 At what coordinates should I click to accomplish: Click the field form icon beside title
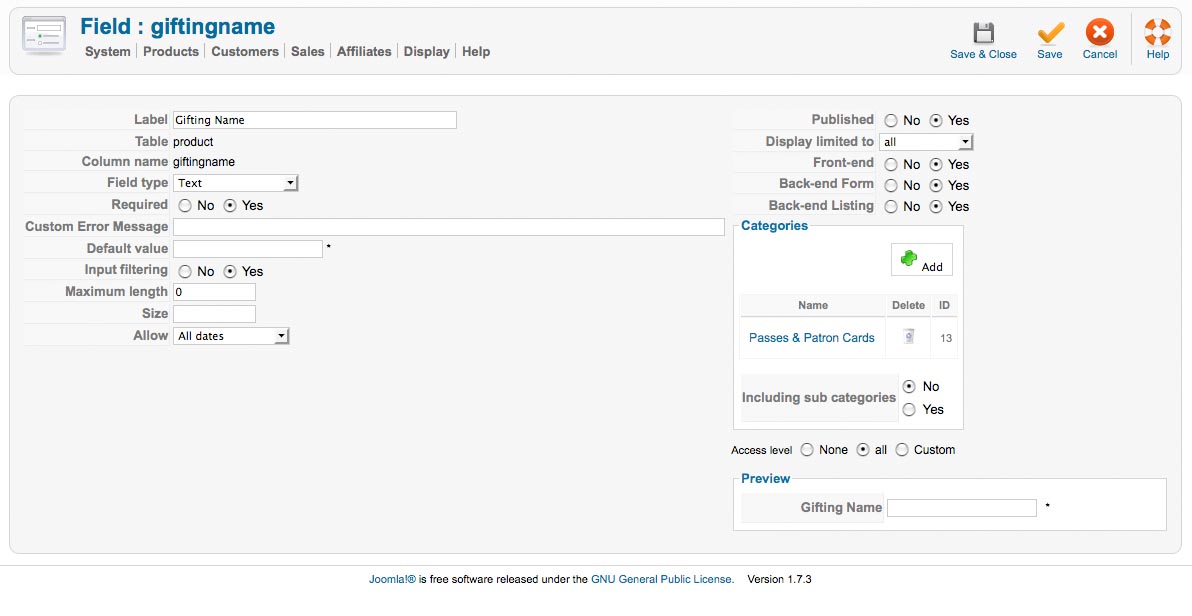pos(43,36)
